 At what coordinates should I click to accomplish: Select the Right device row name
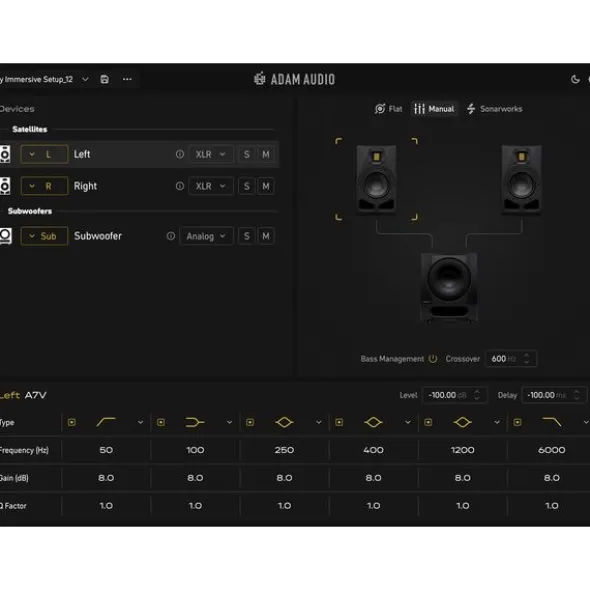pos(85,186)
